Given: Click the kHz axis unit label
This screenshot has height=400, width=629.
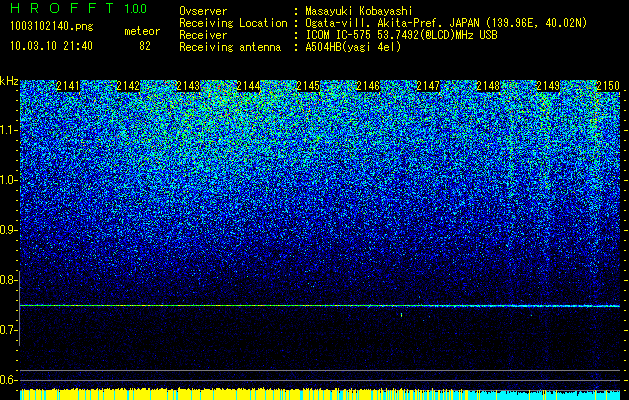Looking at the screenshot, I should (9, 81).
